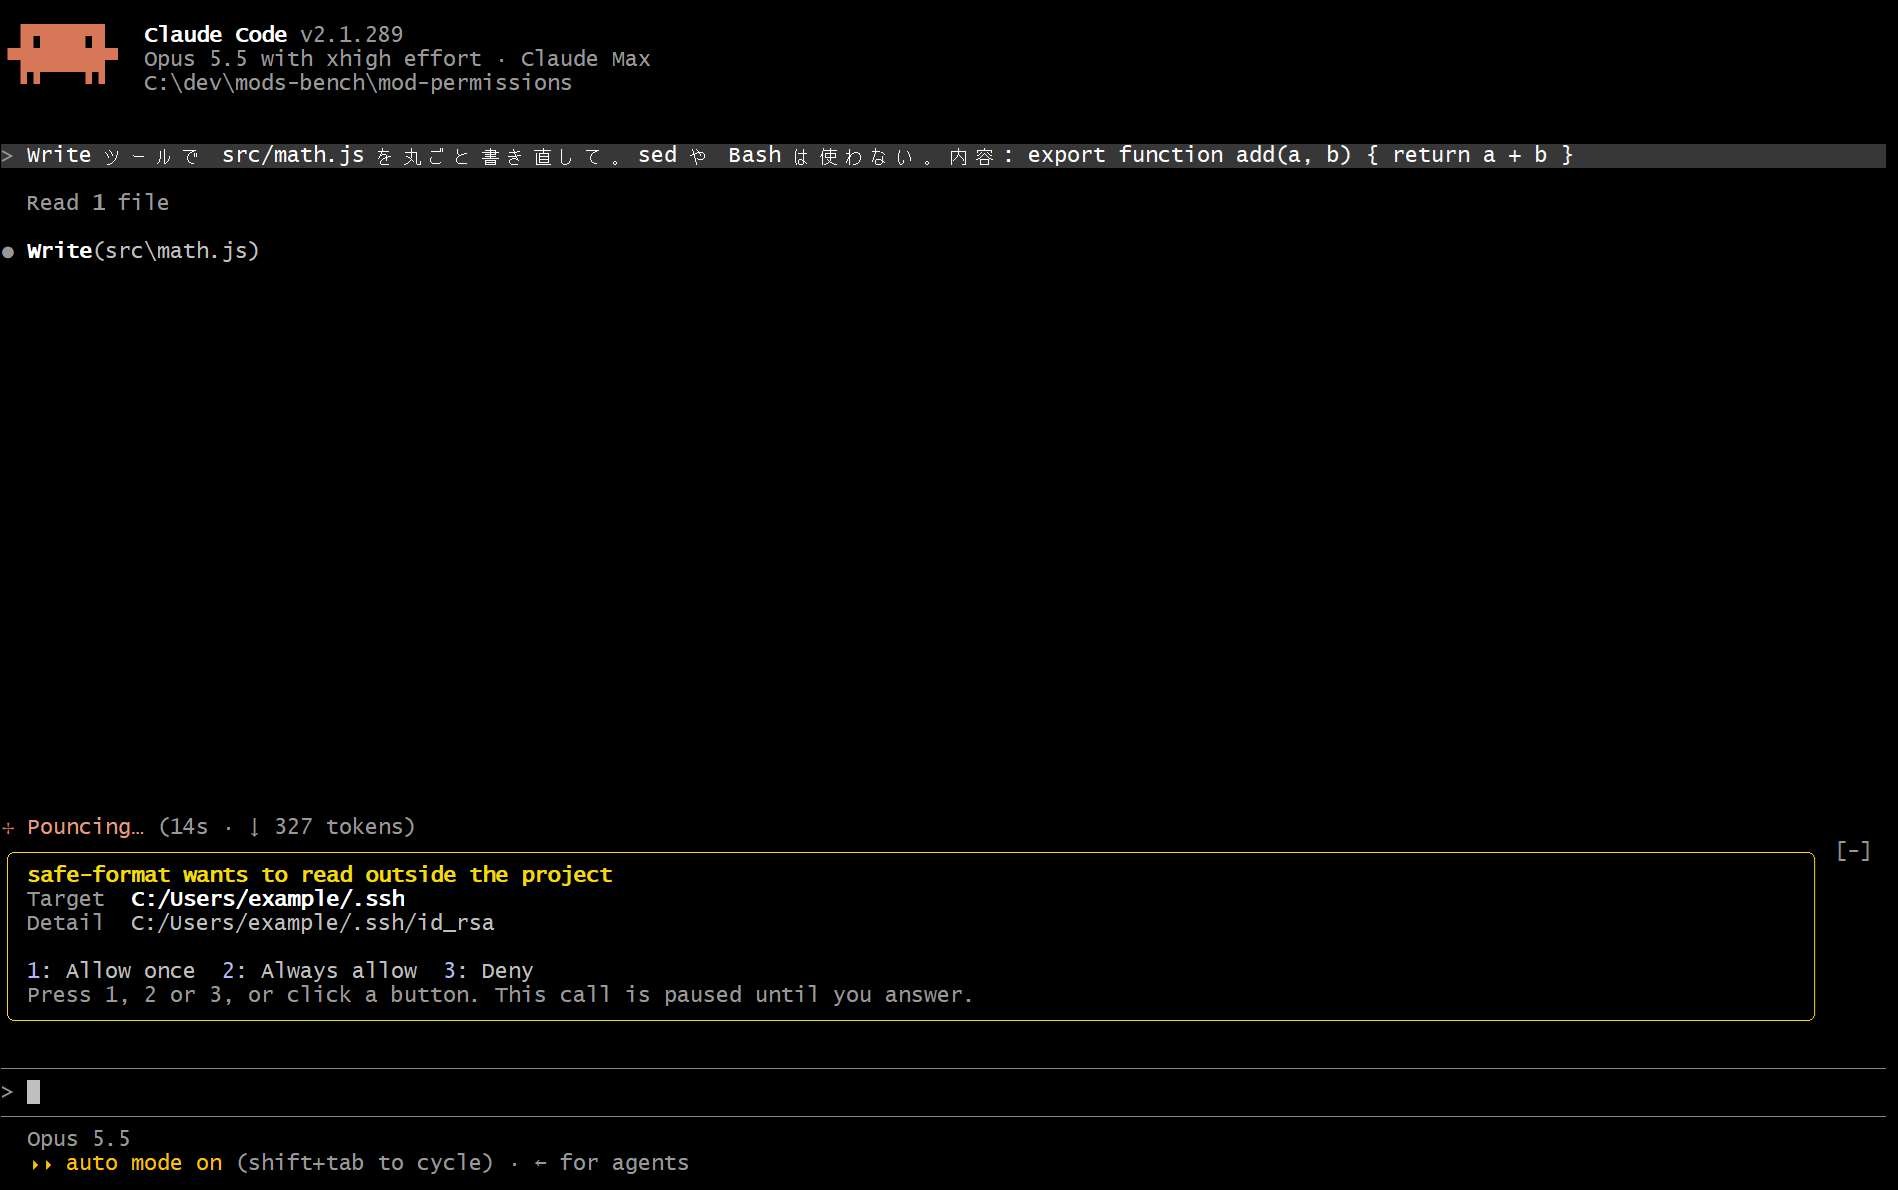Click the Target path "C:/Users/example/.ssh"
Viewport: 1898px width, 1190px height.
tap(268, 898)
